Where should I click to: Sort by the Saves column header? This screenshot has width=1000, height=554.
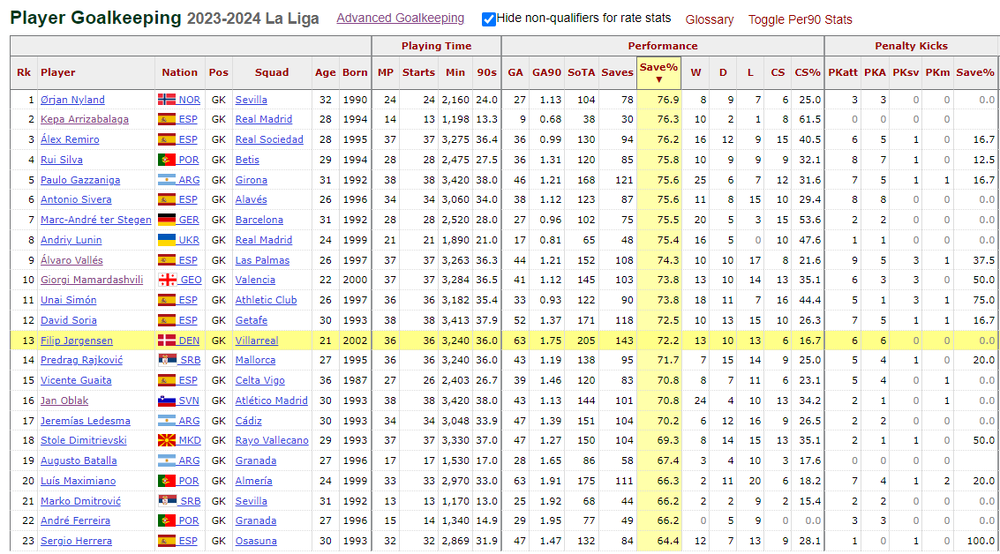point(617,73)
